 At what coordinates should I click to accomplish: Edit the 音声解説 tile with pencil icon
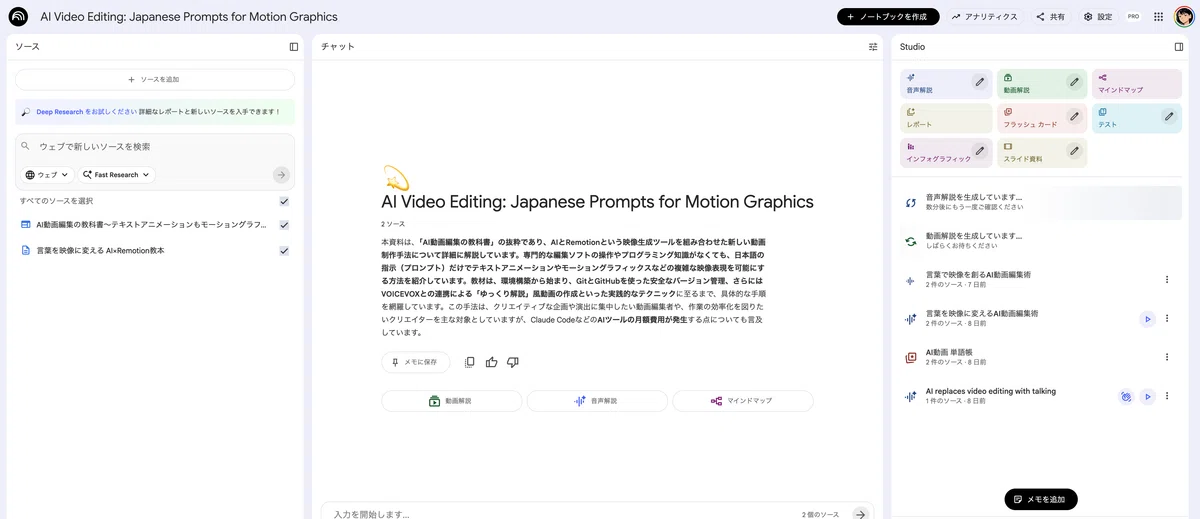980,82
